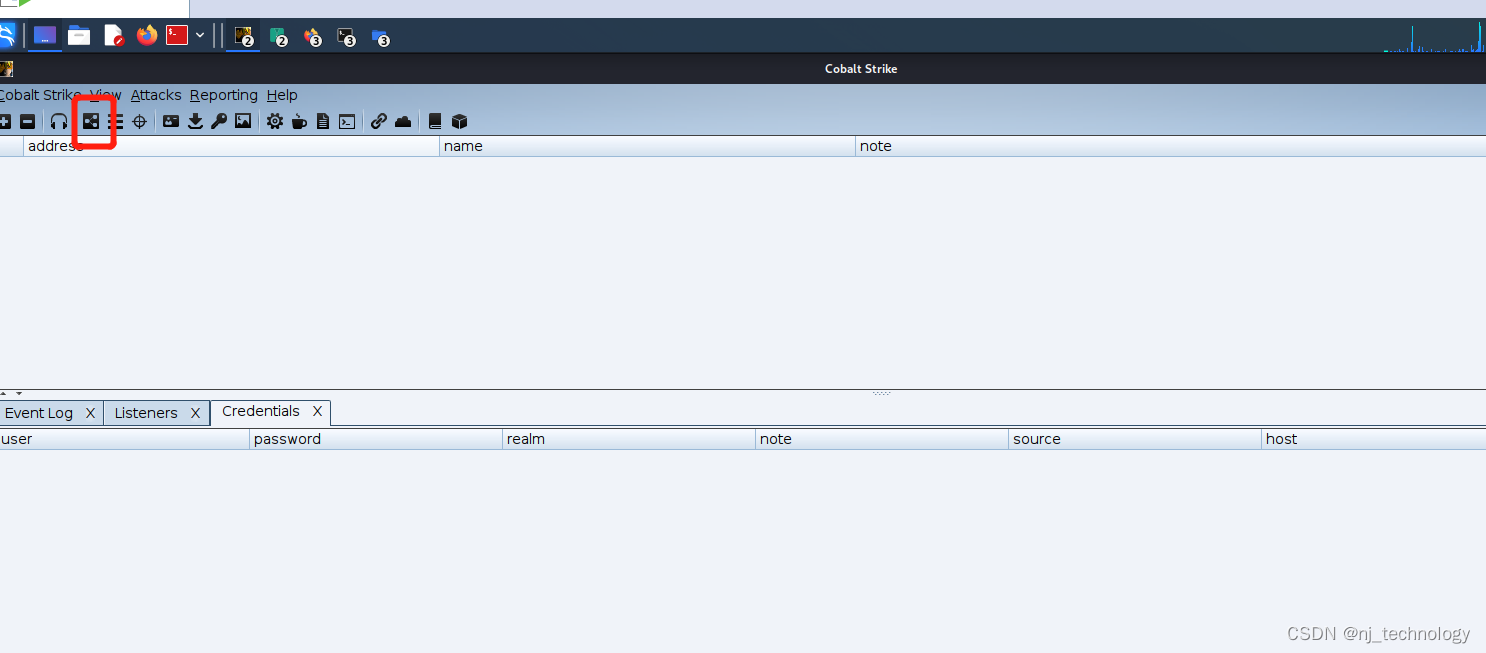The height and width of the screenshot is (653, 1486).
Task: Switch to the Session Table list icon
Action: (x=116, y=122)
